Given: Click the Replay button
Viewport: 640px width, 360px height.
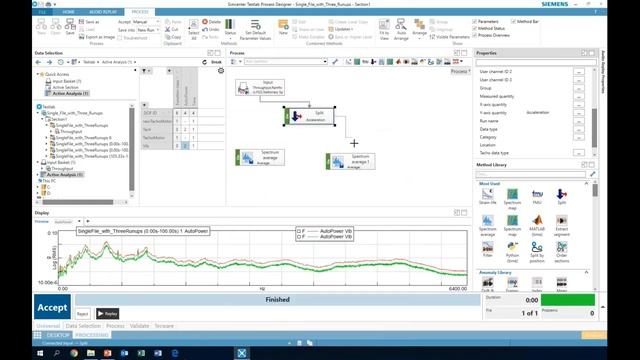Looking at the screenshot, I should pyautogui.click(x=108, y=313).
